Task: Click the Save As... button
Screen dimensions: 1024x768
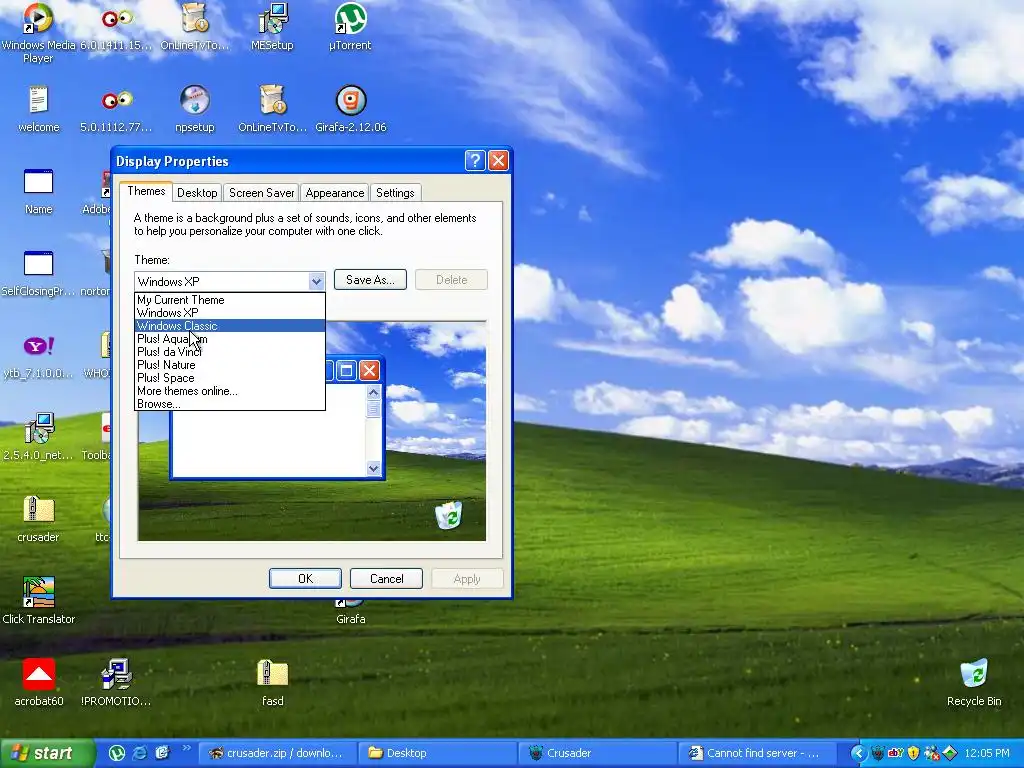Action: (x=370, y=280)
